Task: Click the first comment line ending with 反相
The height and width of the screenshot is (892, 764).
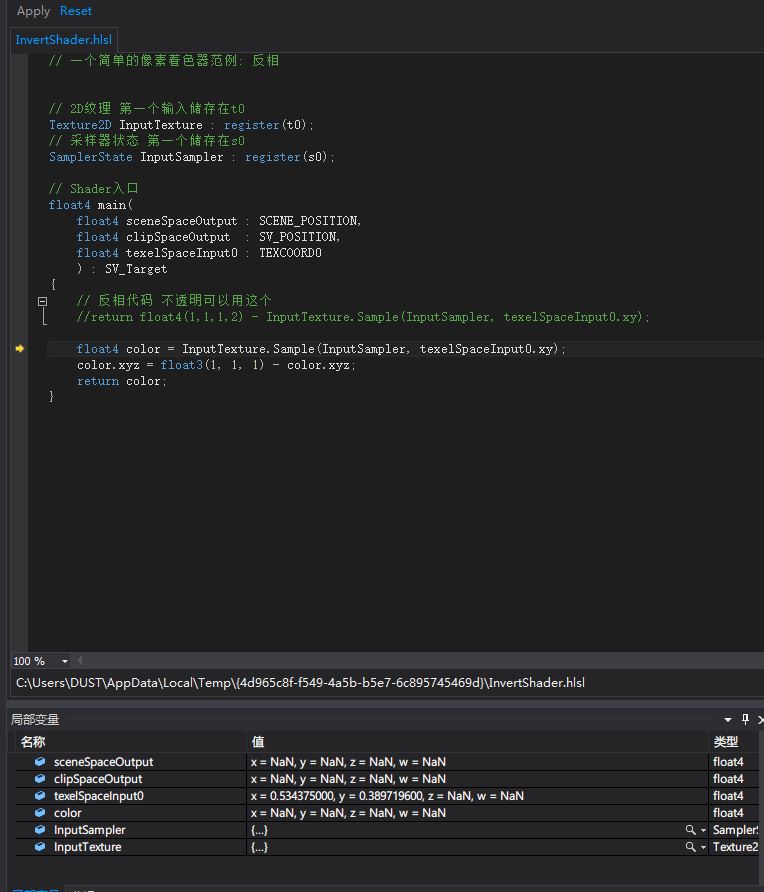Action: coord(164,60)
